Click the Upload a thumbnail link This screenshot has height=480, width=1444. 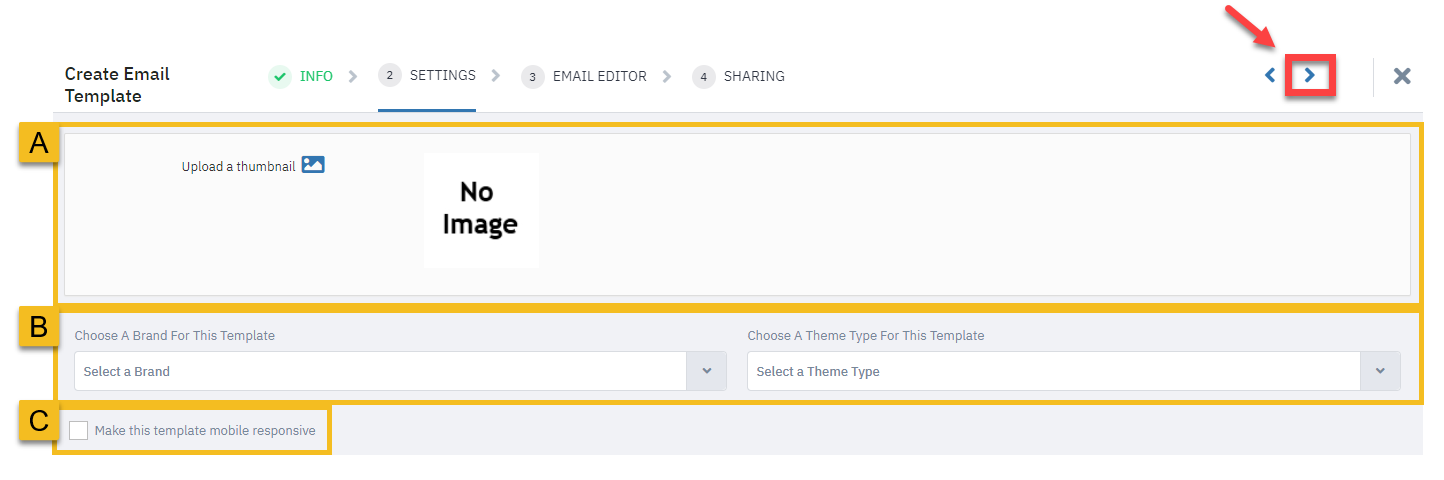(x=238, y=167)
